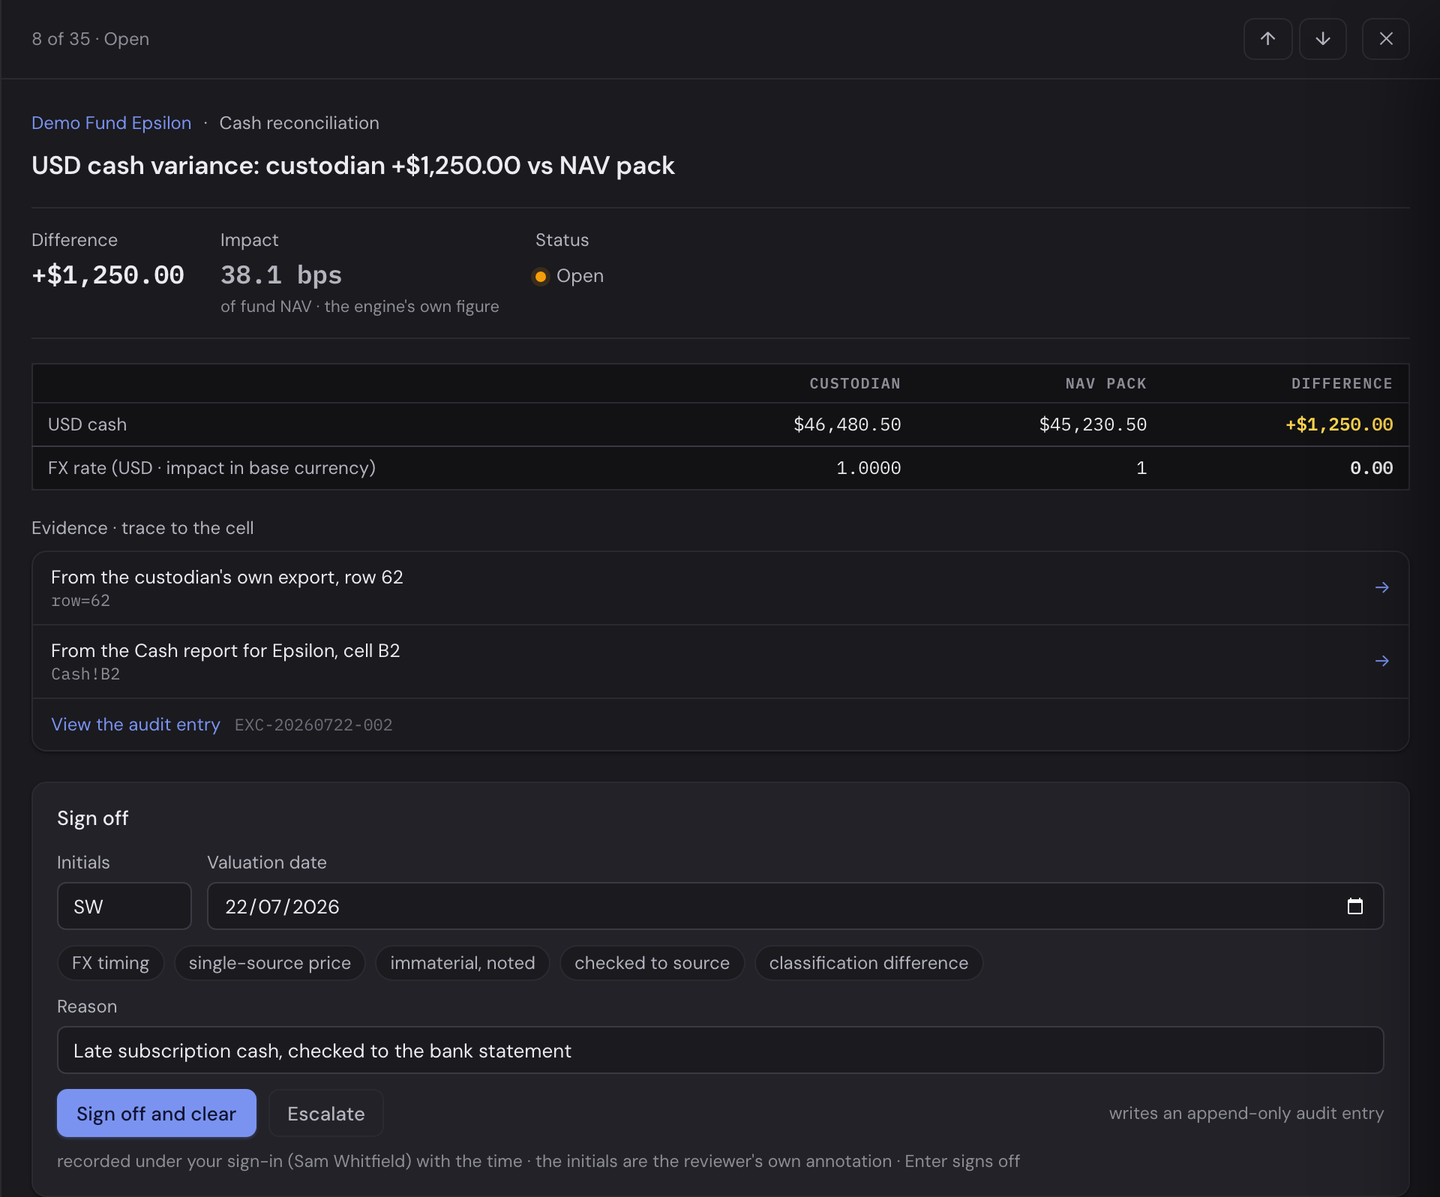Click the custodian FX rate 1.0000
Screen dimensions: 1440x1197
tap(868, 468)
